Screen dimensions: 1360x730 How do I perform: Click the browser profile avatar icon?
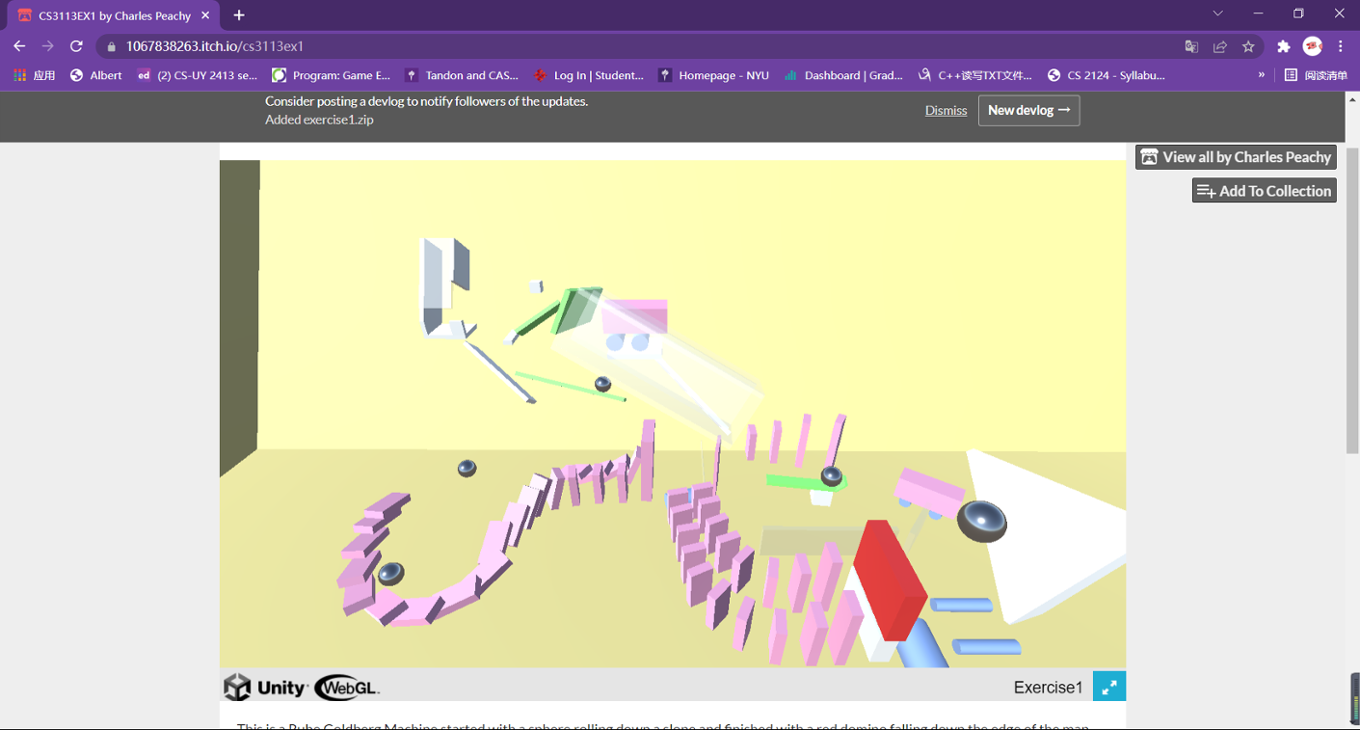click(x=1312, y=46)
